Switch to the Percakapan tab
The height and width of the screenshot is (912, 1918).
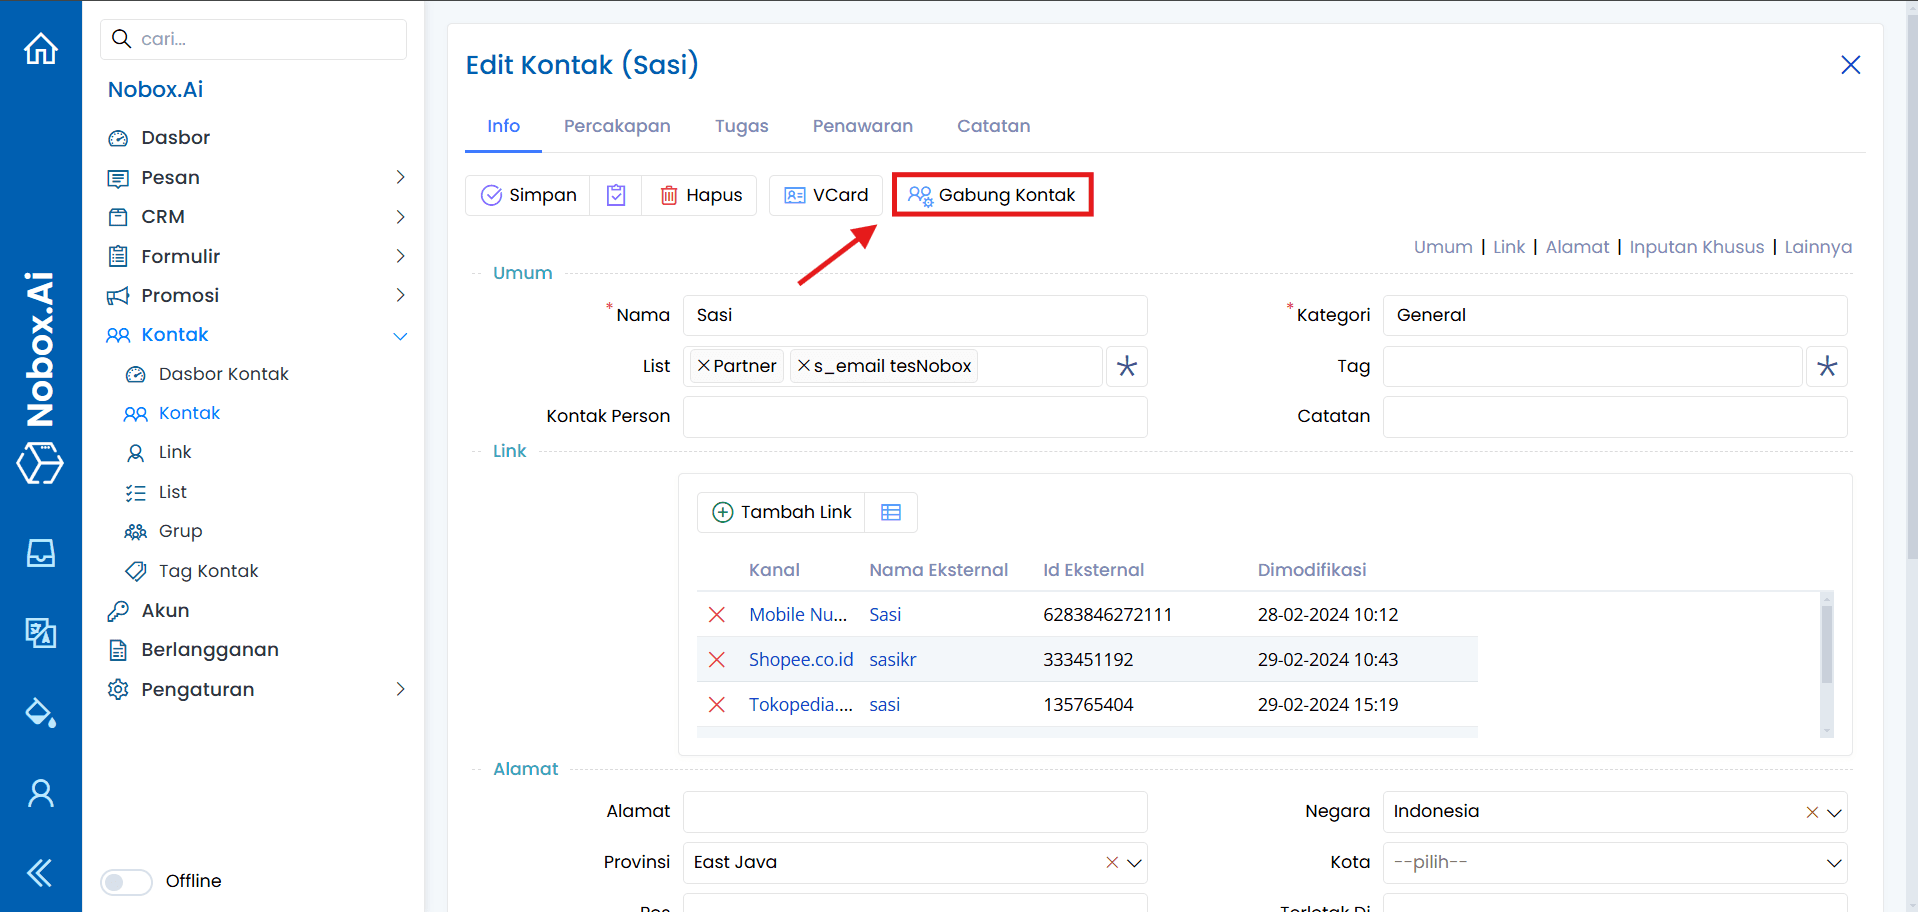(617, 126)
